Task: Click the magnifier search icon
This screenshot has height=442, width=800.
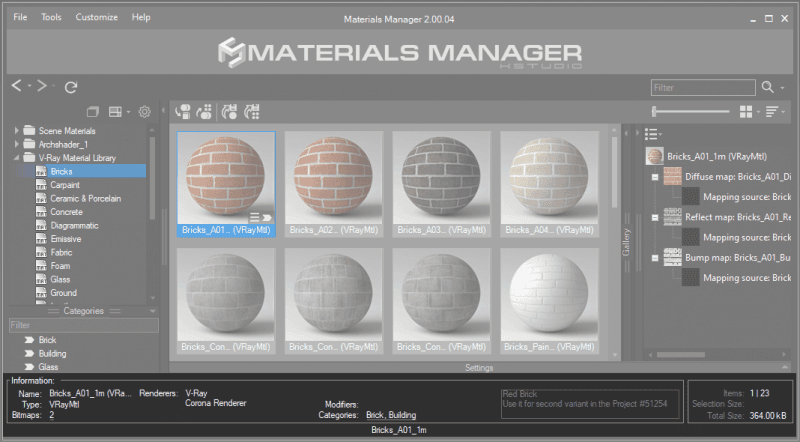Action: point(767,87)
